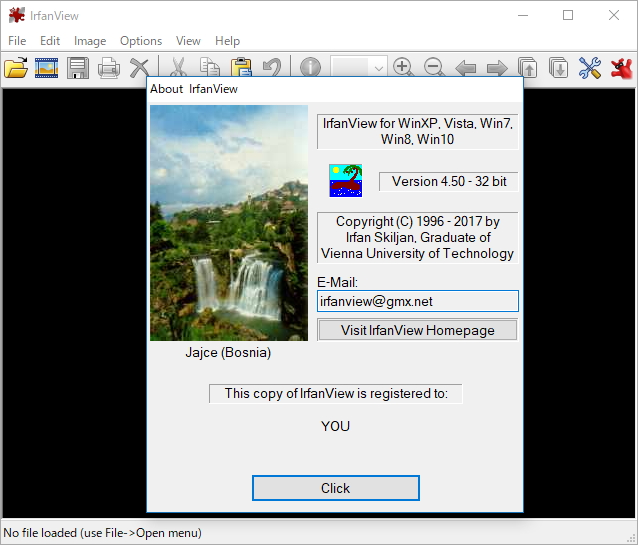638x545 pixels.
Task: Click "This copy of IrfanView is registered to:" text
Action: point(336,394)
